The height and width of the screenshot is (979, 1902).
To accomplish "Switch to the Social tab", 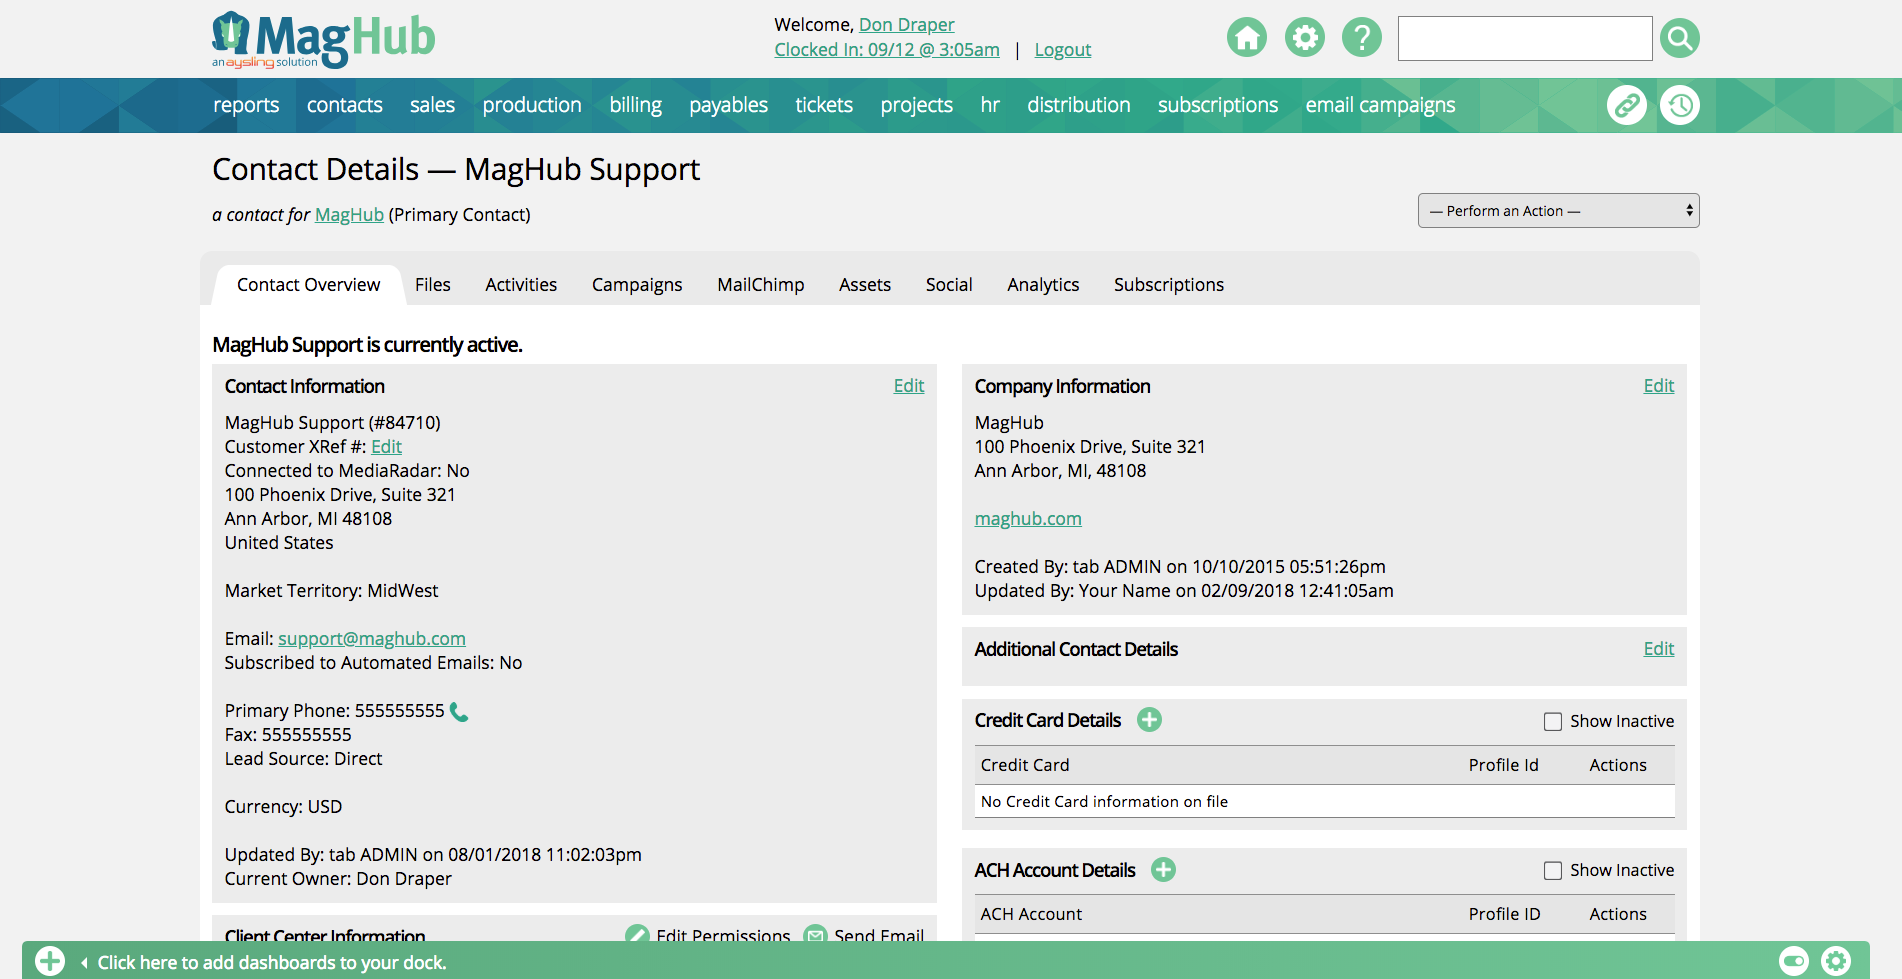I will 949,285.
